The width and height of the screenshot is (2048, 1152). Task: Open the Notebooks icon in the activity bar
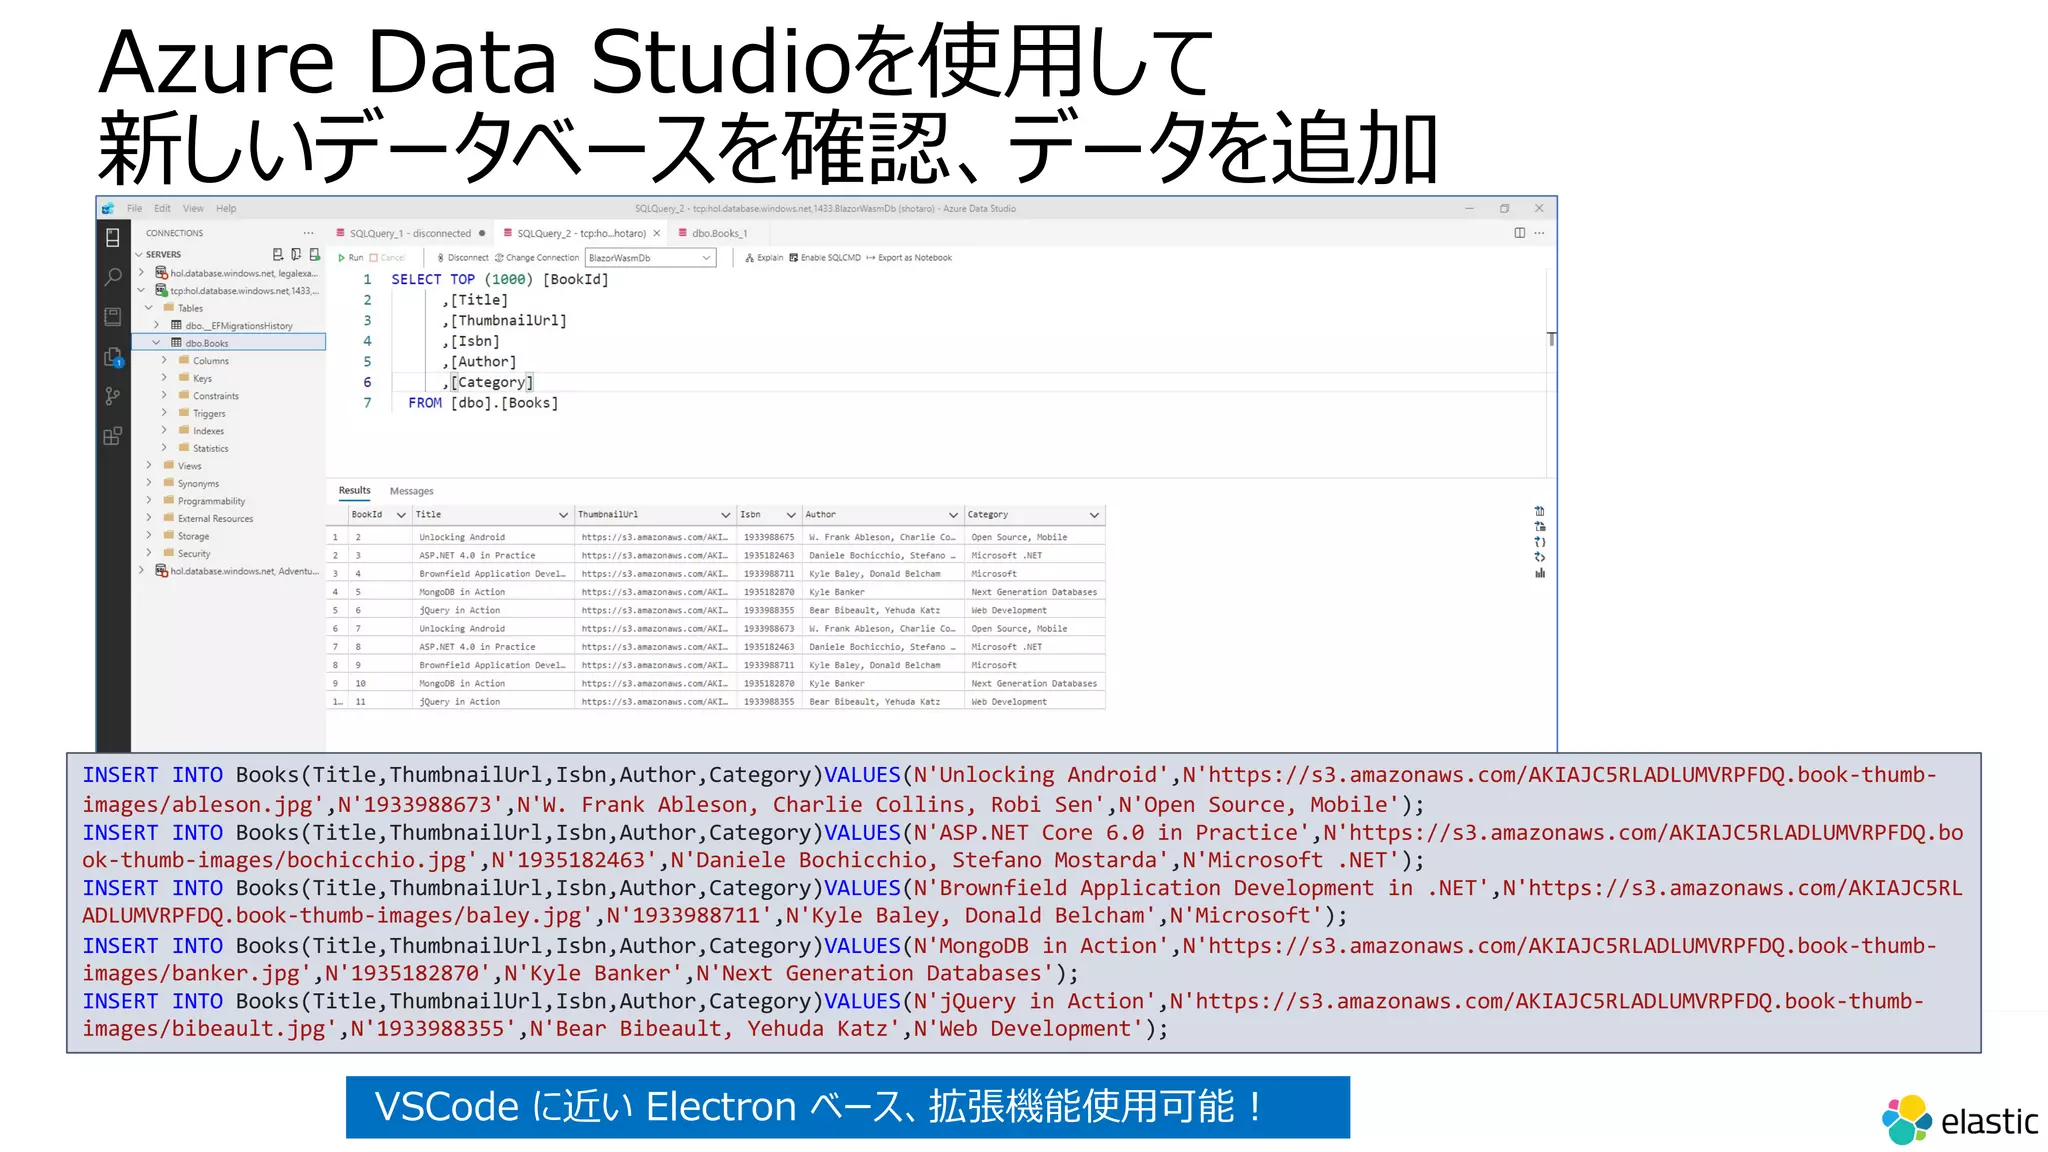point(113,316)
